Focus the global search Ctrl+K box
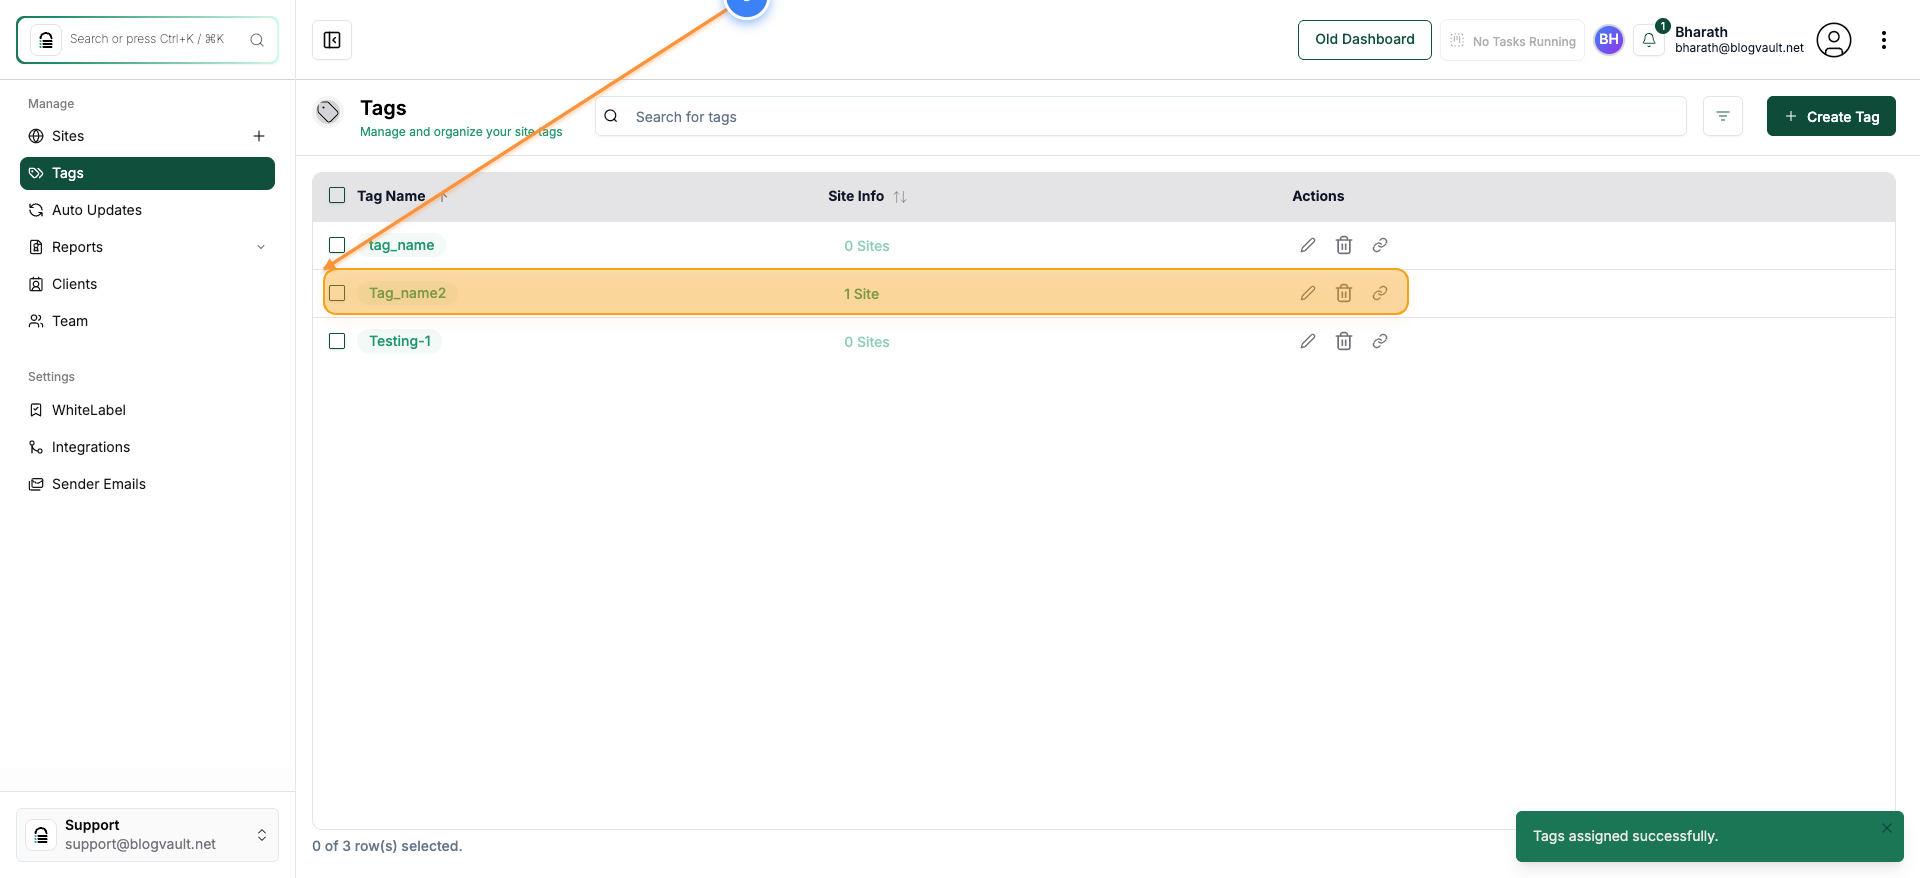Viewport: 1920px width, 878px height. tap(147, 40)
